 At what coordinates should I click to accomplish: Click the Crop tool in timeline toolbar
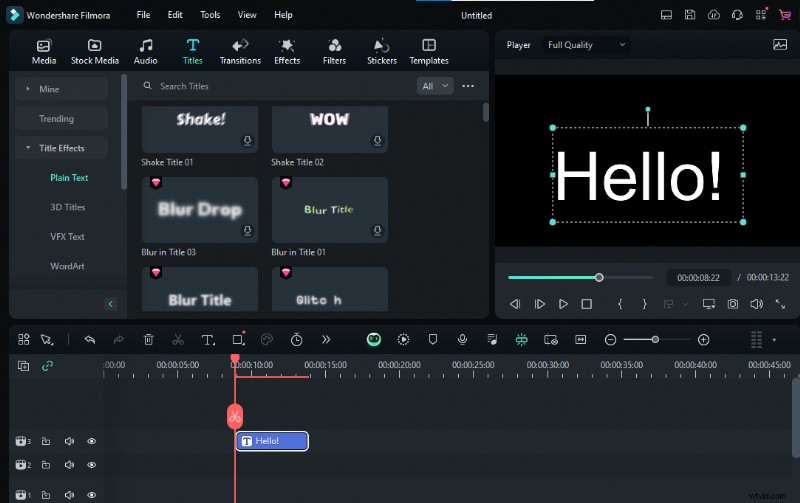(238, 340)
